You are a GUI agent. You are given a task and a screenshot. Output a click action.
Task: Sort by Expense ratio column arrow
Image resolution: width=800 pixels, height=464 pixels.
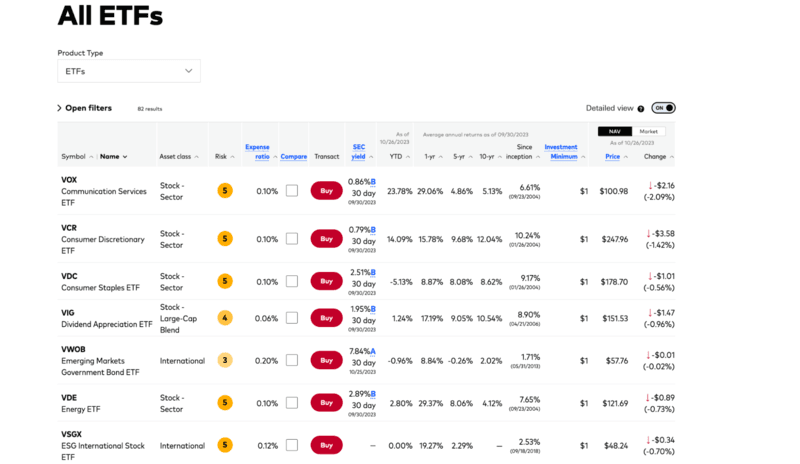(x=275, y=157)
